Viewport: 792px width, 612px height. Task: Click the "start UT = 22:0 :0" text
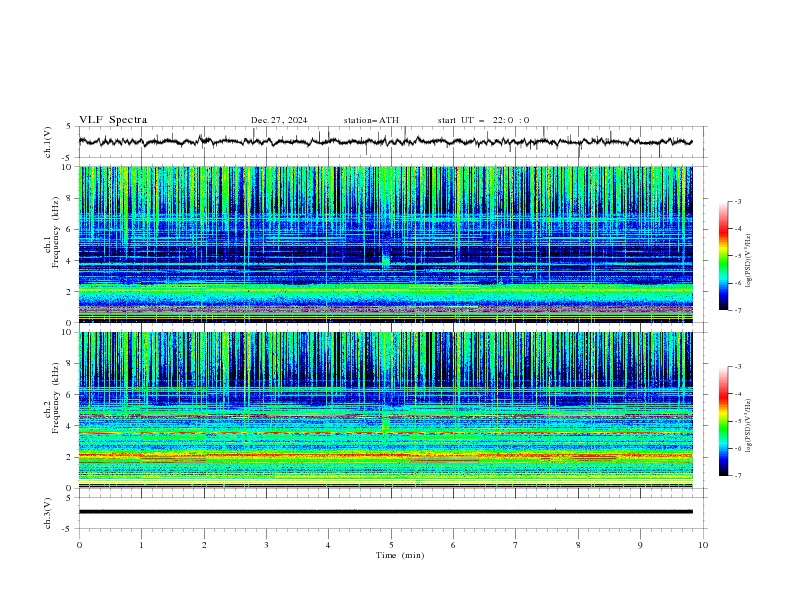(483, 120)
